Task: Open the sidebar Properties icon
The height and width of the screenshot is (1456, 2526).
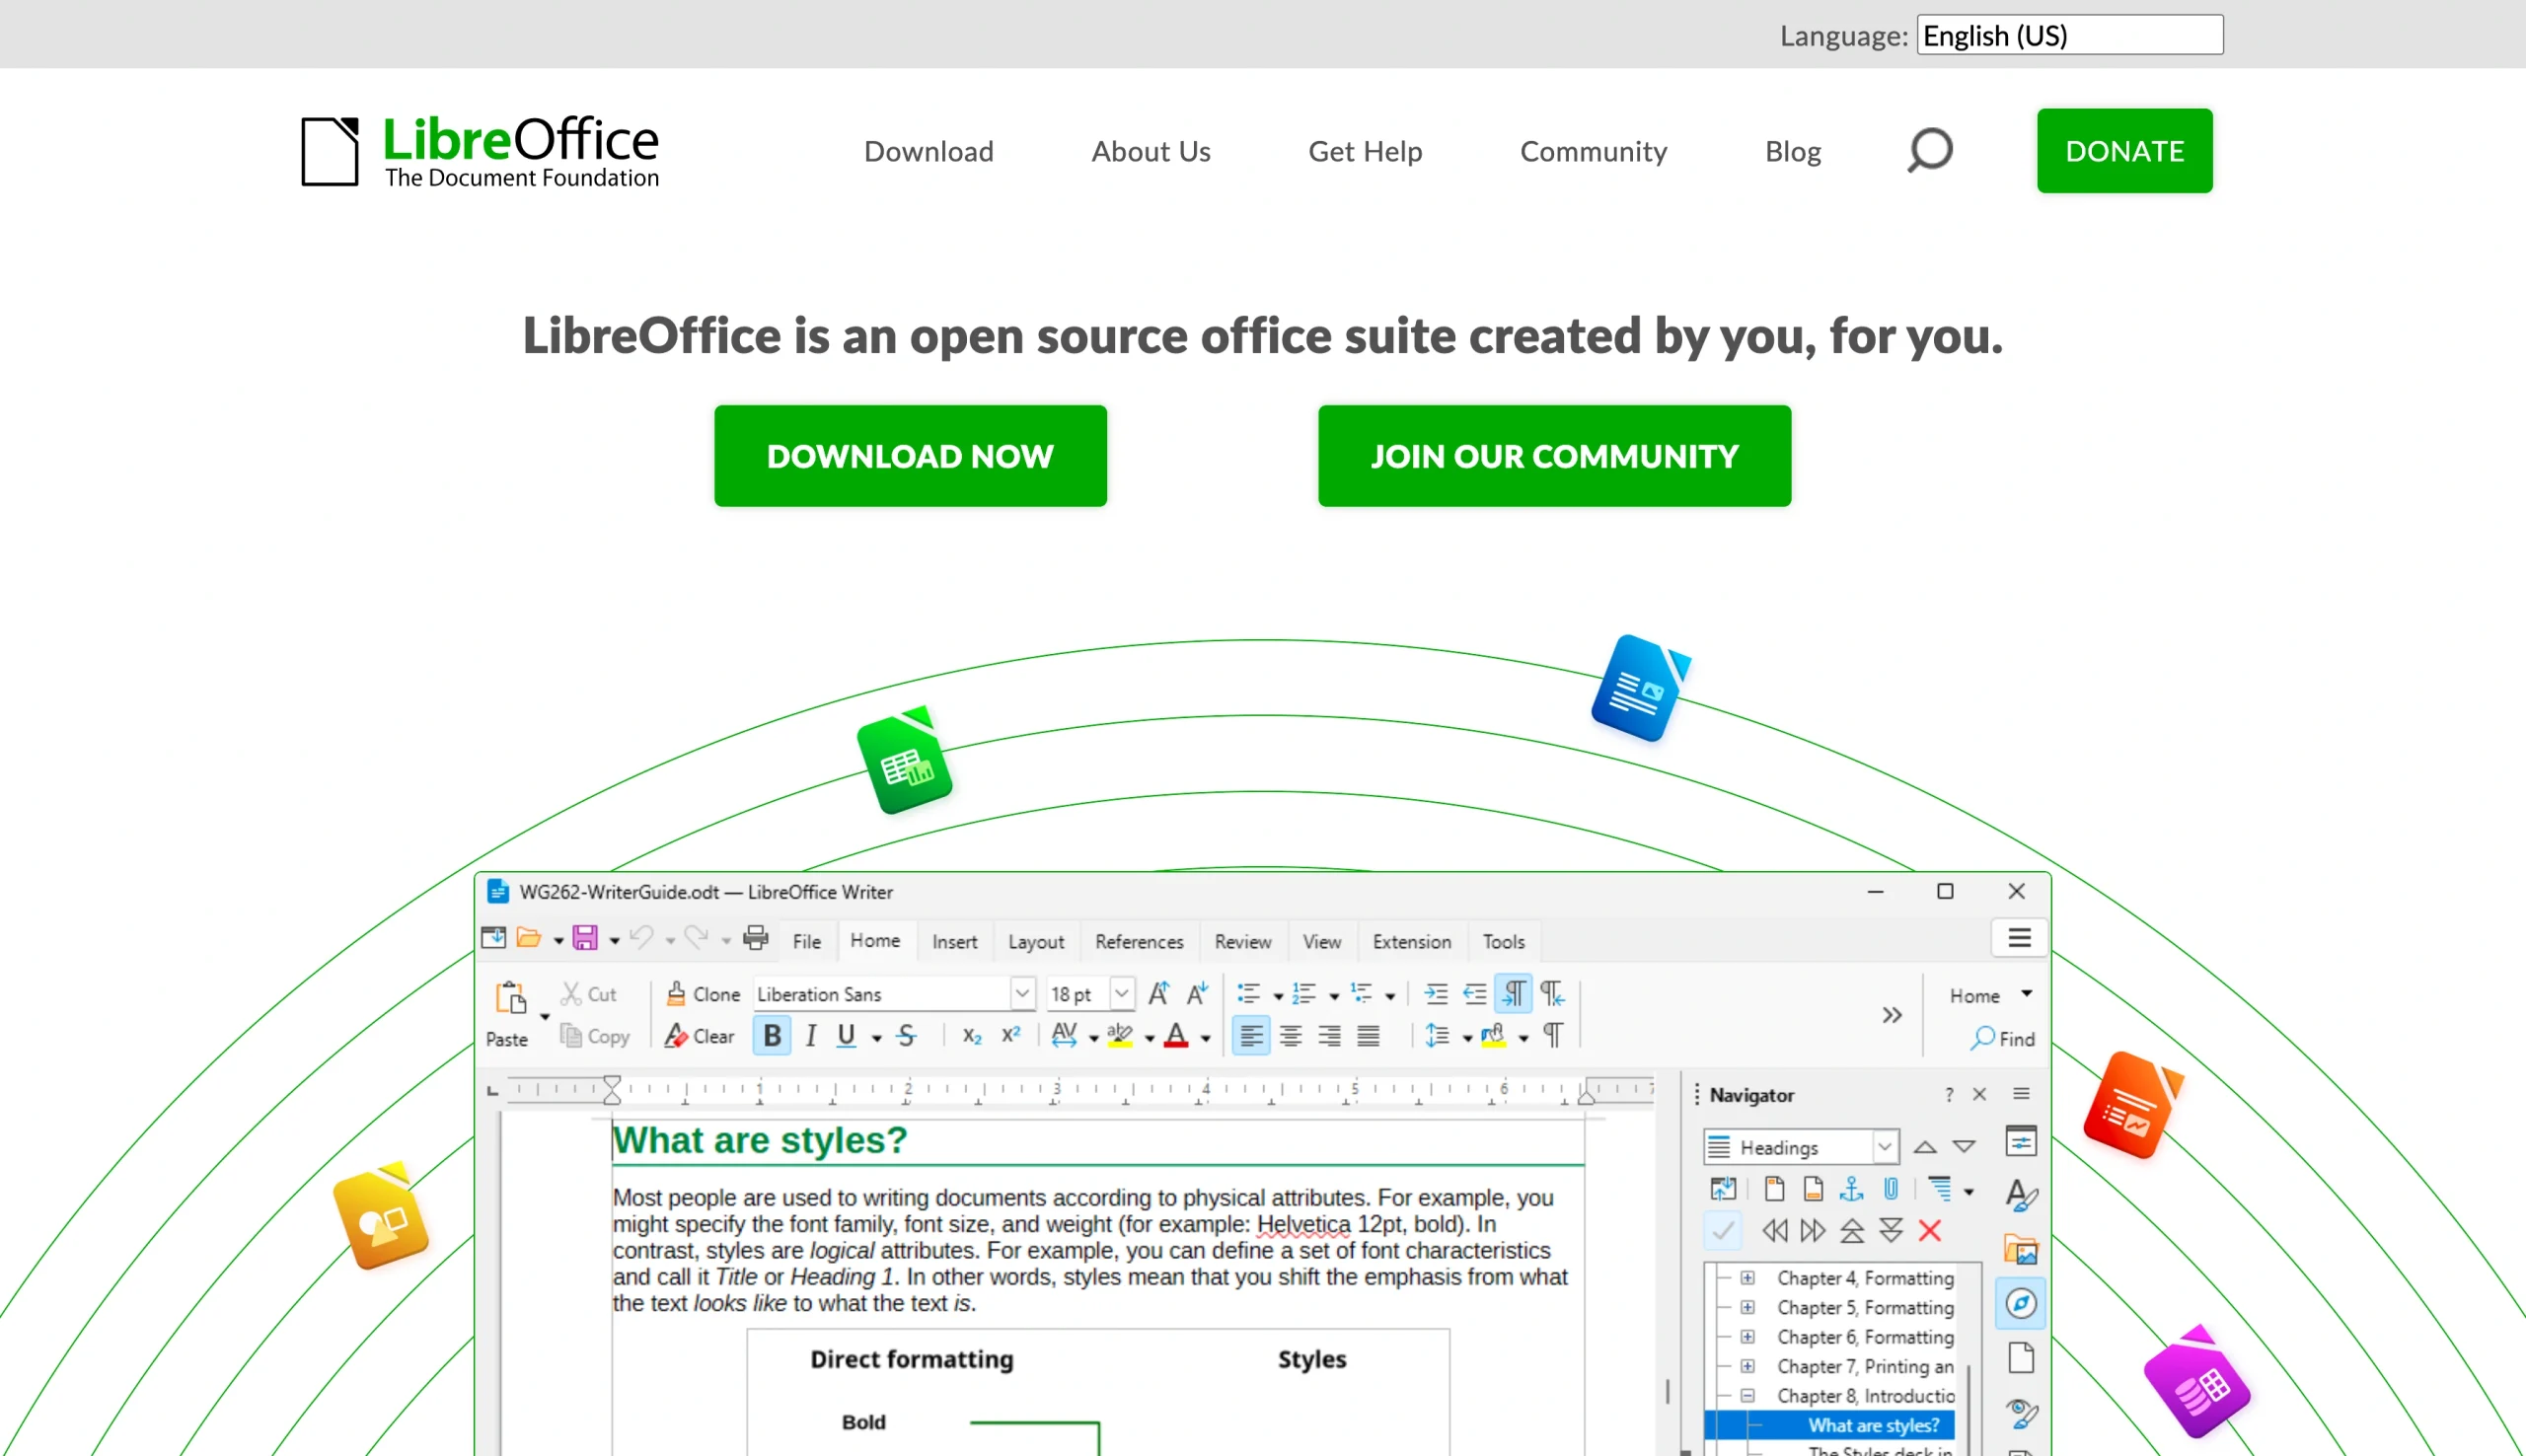Action: [2021, 1141]
